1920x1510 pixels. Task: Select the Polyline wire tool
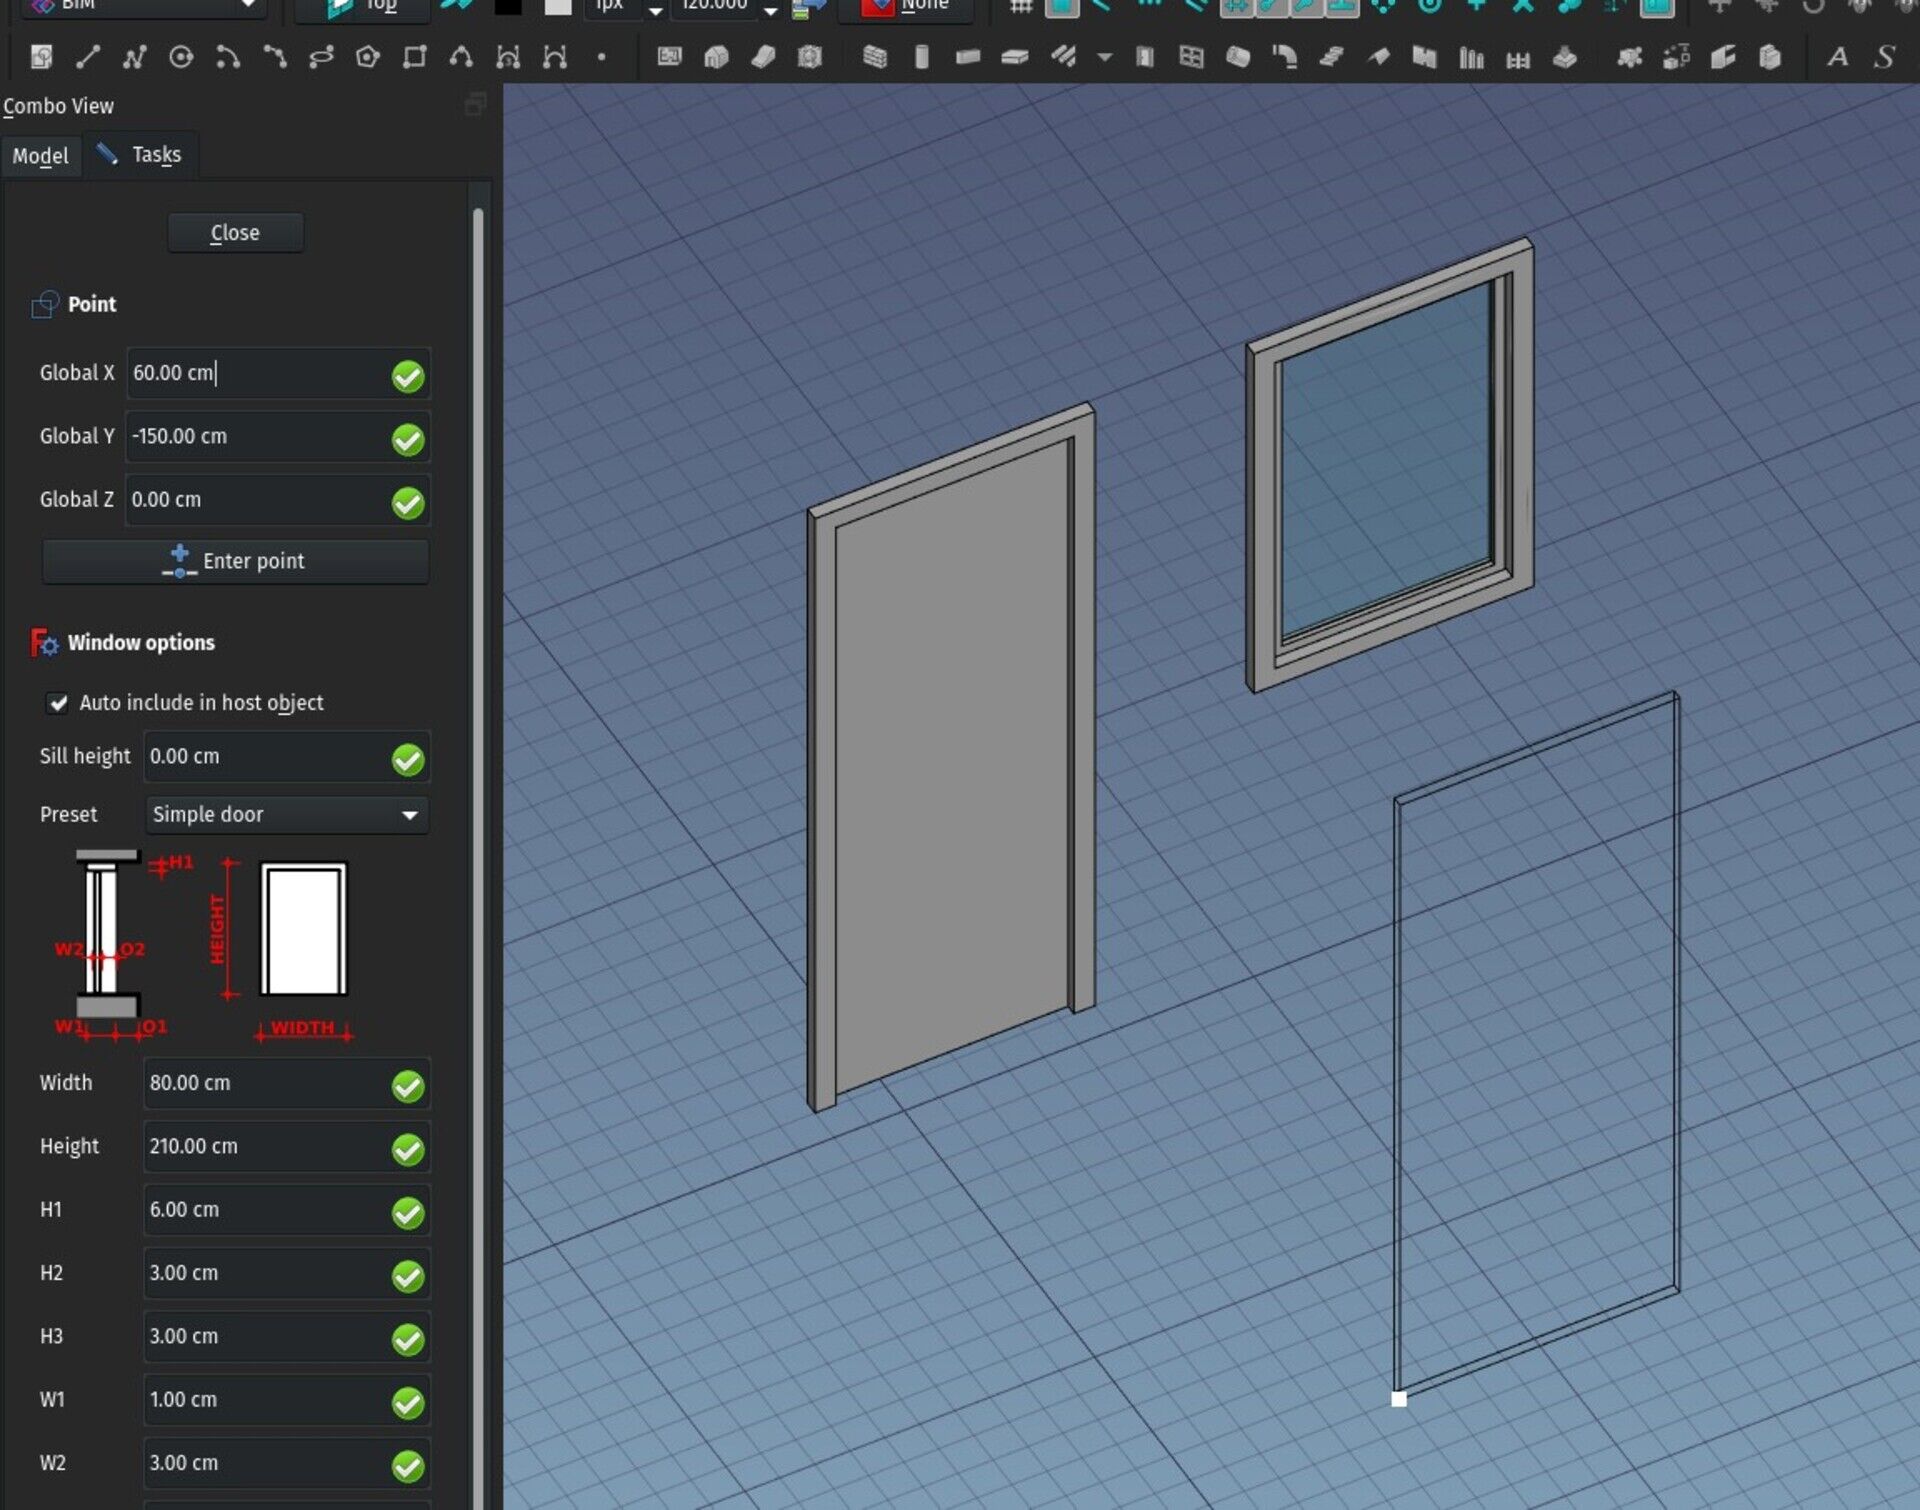(x=134, y=57)
